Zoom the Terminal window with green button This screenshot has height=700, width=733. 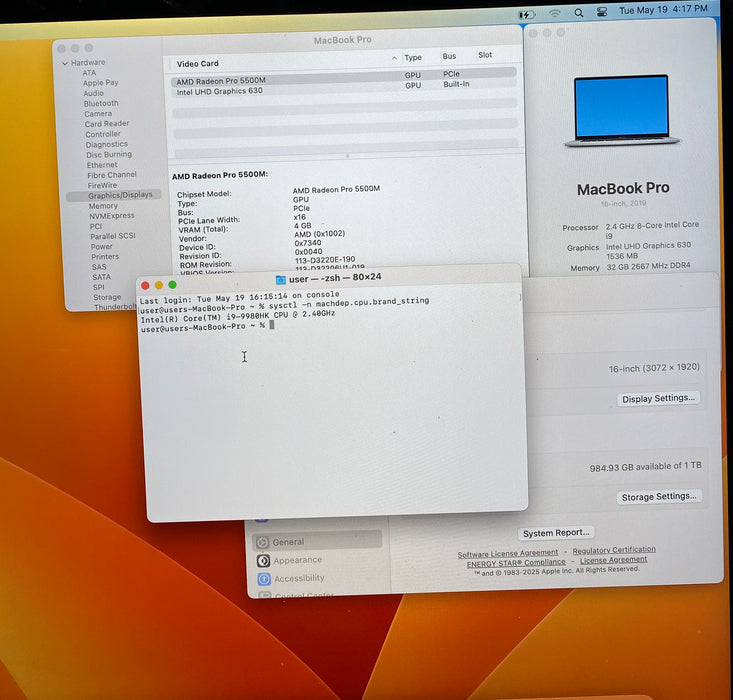pos(172,284)
